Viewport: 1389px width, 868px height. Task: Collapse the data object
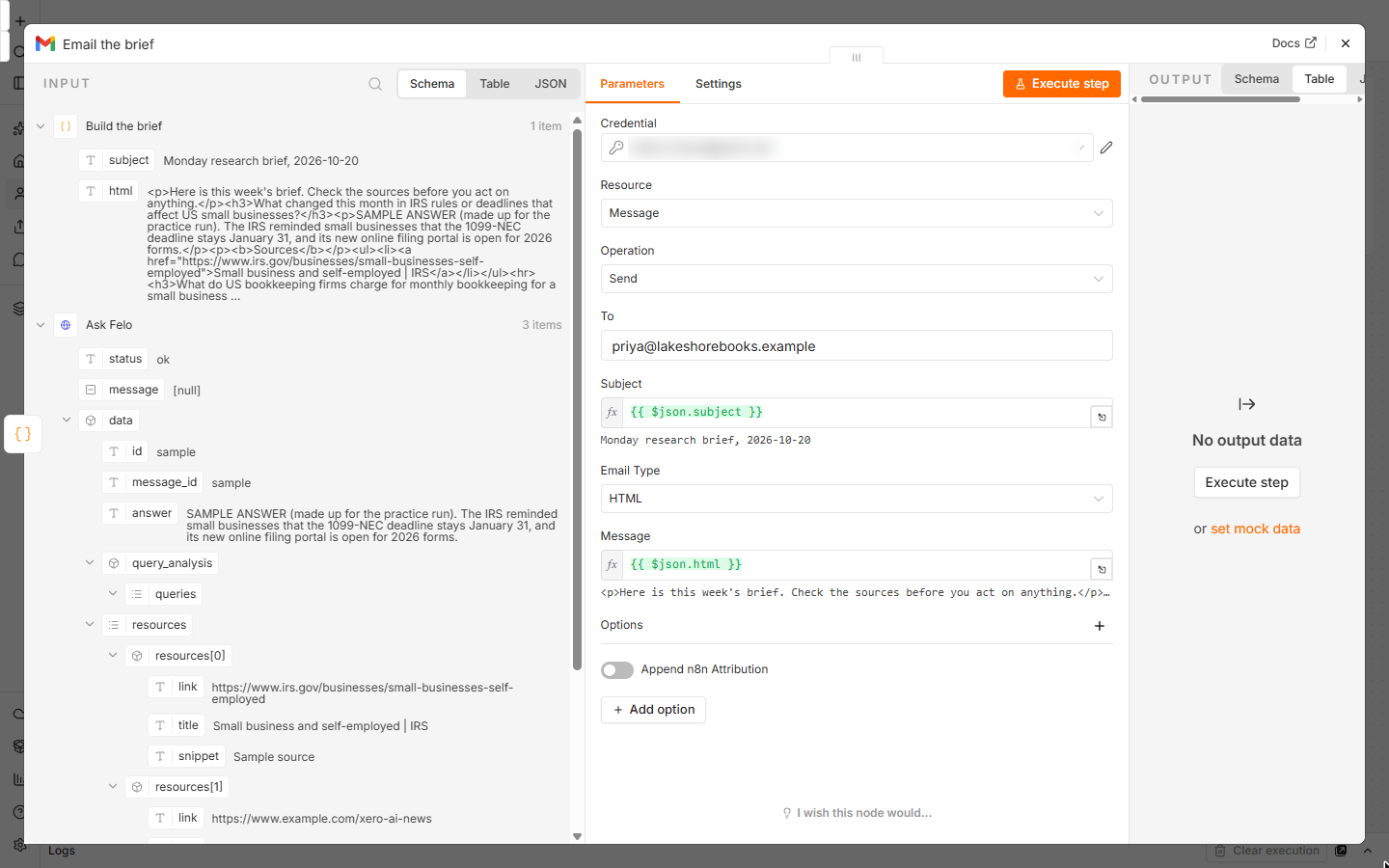coord(66,421)
